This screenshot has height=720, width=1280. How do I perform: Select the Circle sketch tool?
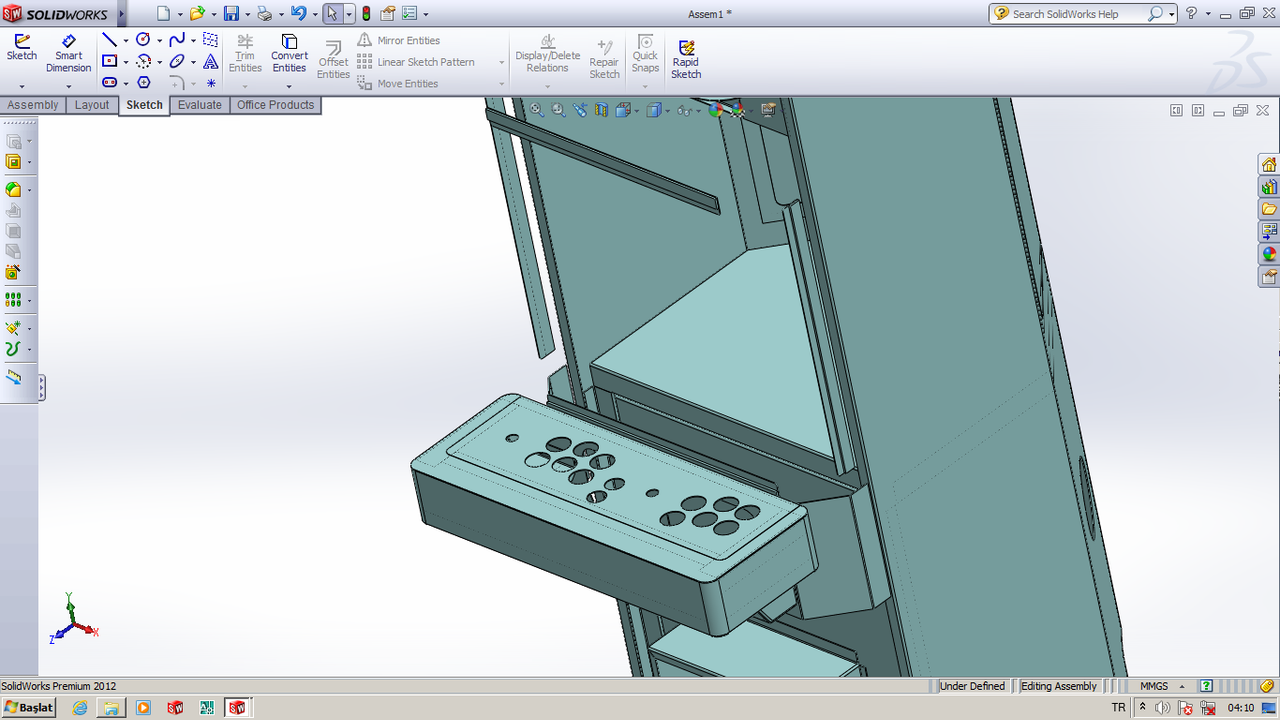pos(143,40)
